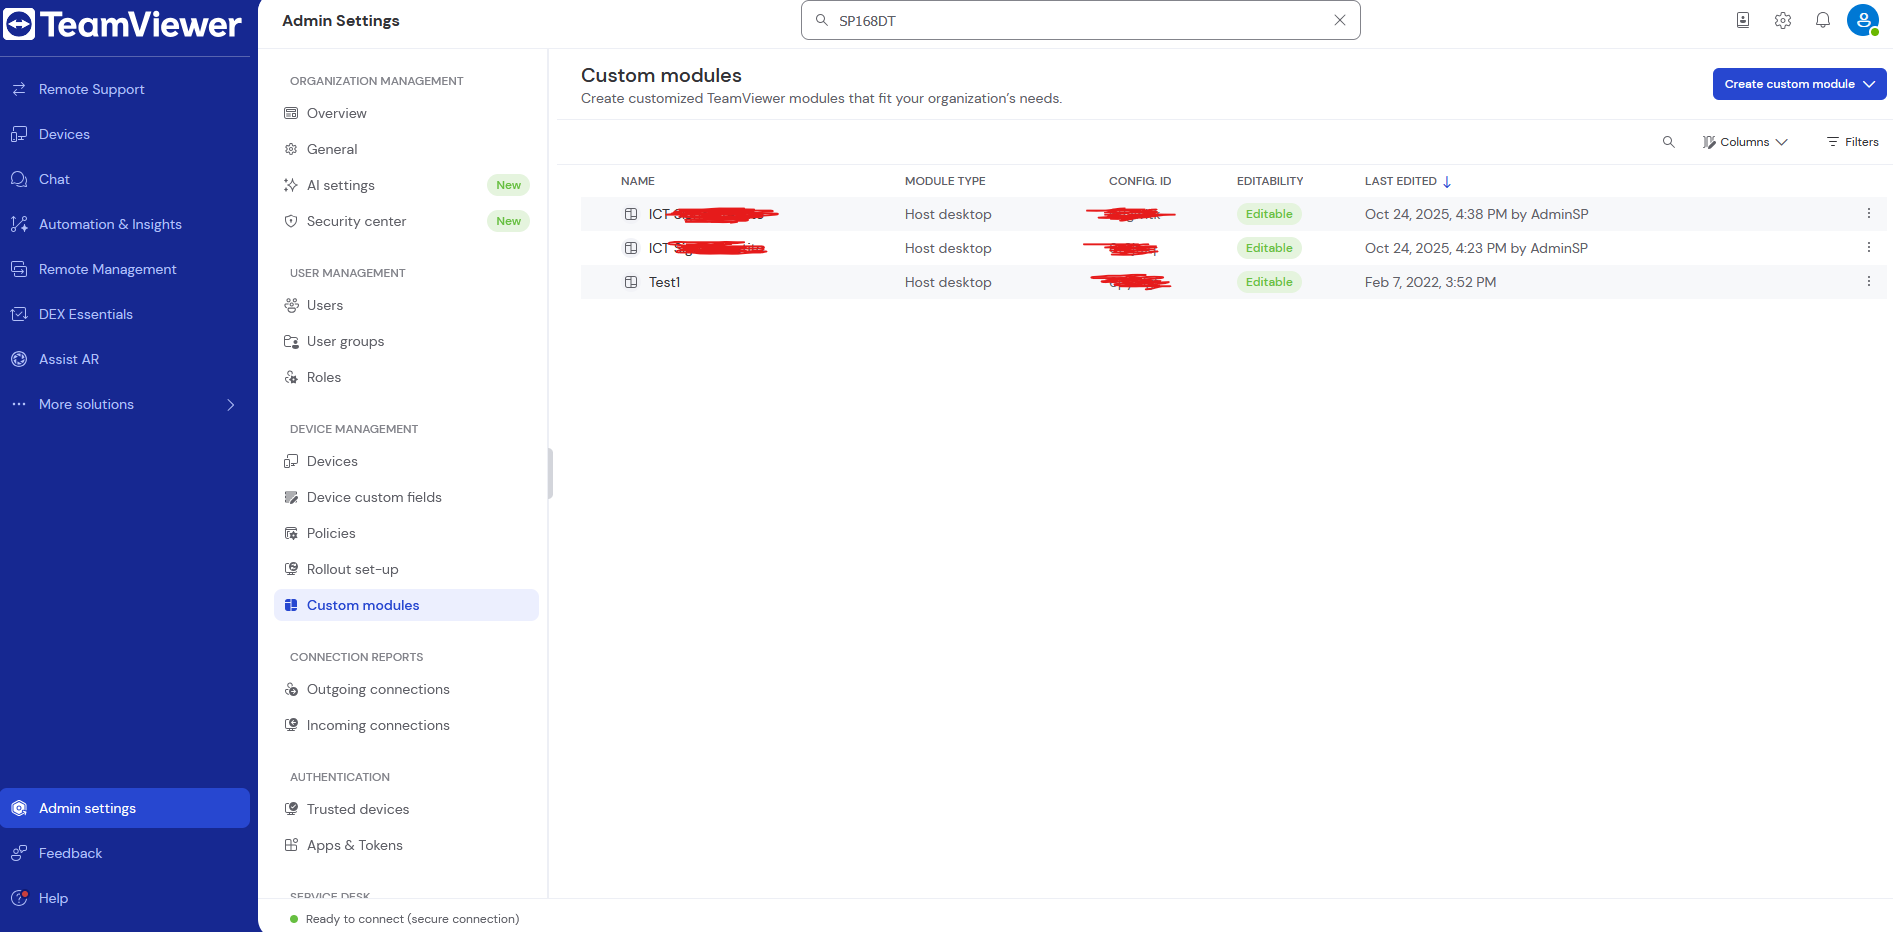
Task: Click the Outgoing connections icon
Action: pyautogui.click(x=291, y=689)
